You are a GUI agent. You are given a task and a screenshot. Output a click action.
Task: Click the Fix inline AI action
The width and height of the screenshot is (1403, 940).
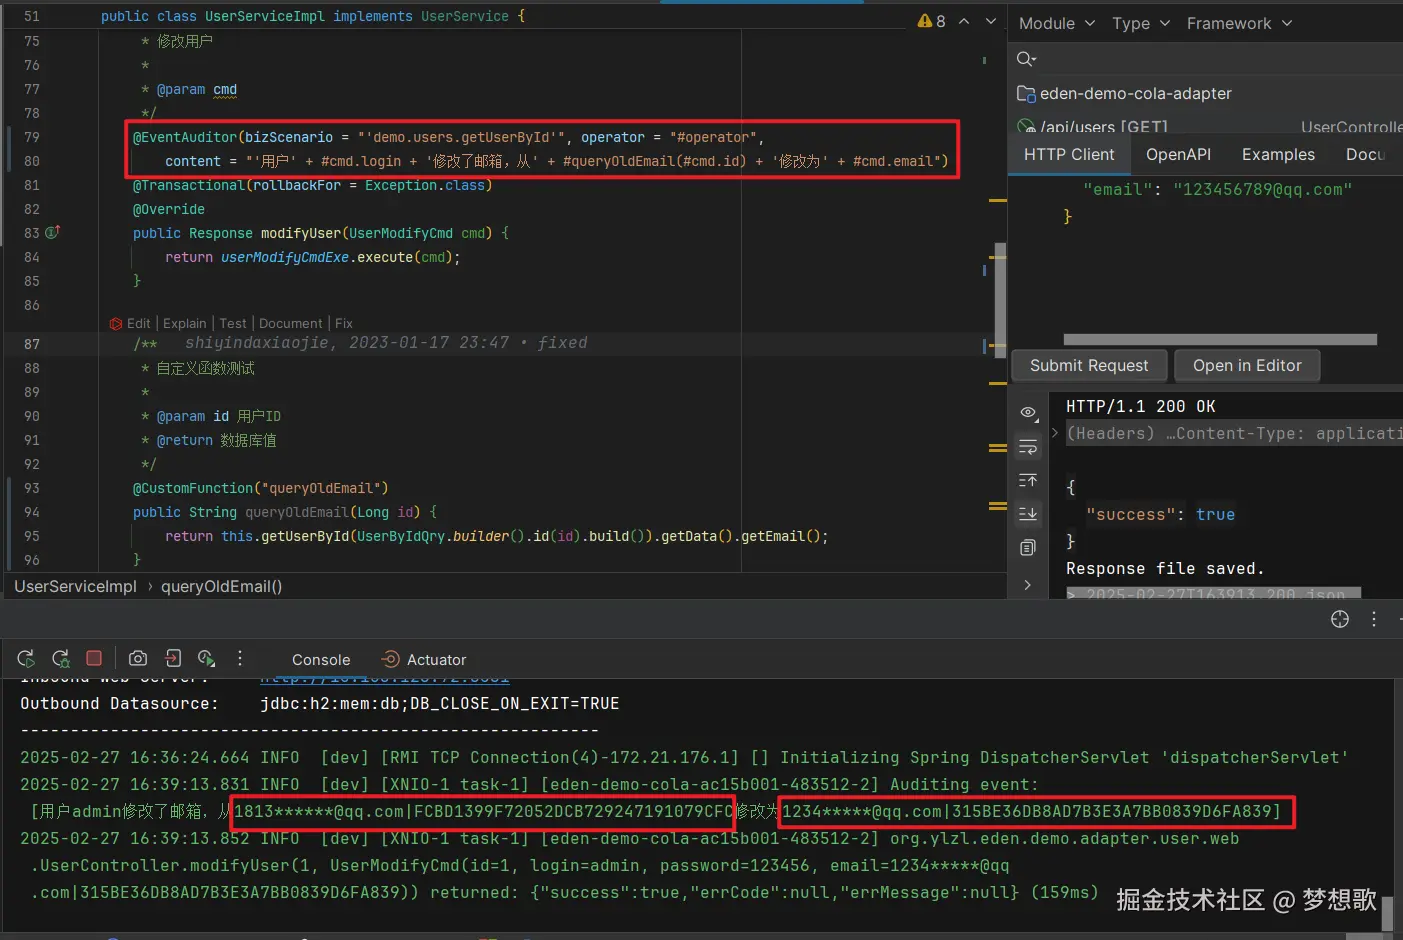pyautogui.click(x=343, y=323)
